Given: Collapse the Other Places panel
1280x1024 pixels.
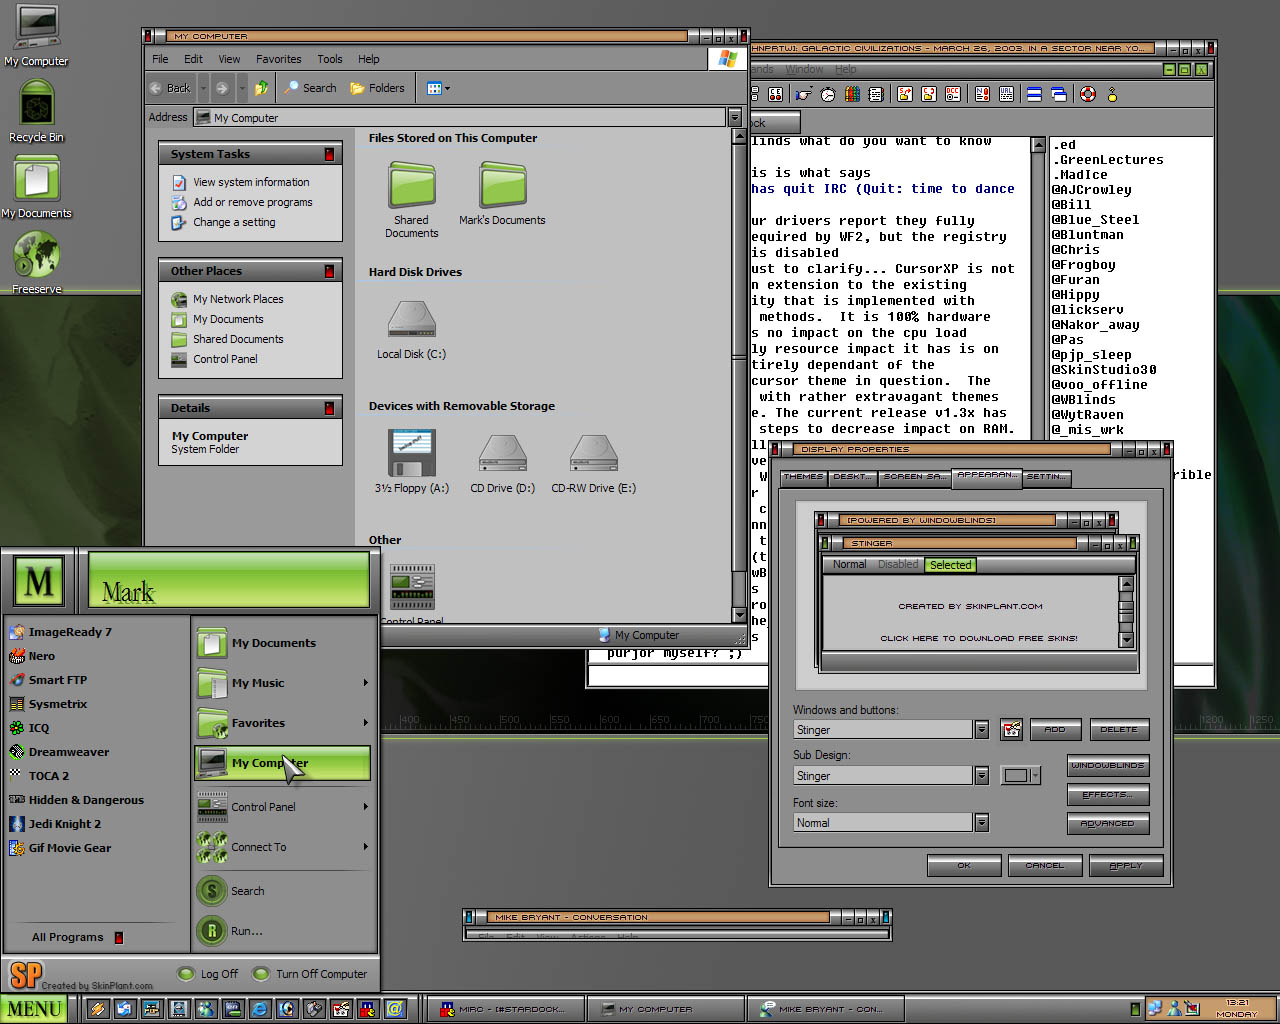Looking at the screenshot, I should tap(329, 271).
